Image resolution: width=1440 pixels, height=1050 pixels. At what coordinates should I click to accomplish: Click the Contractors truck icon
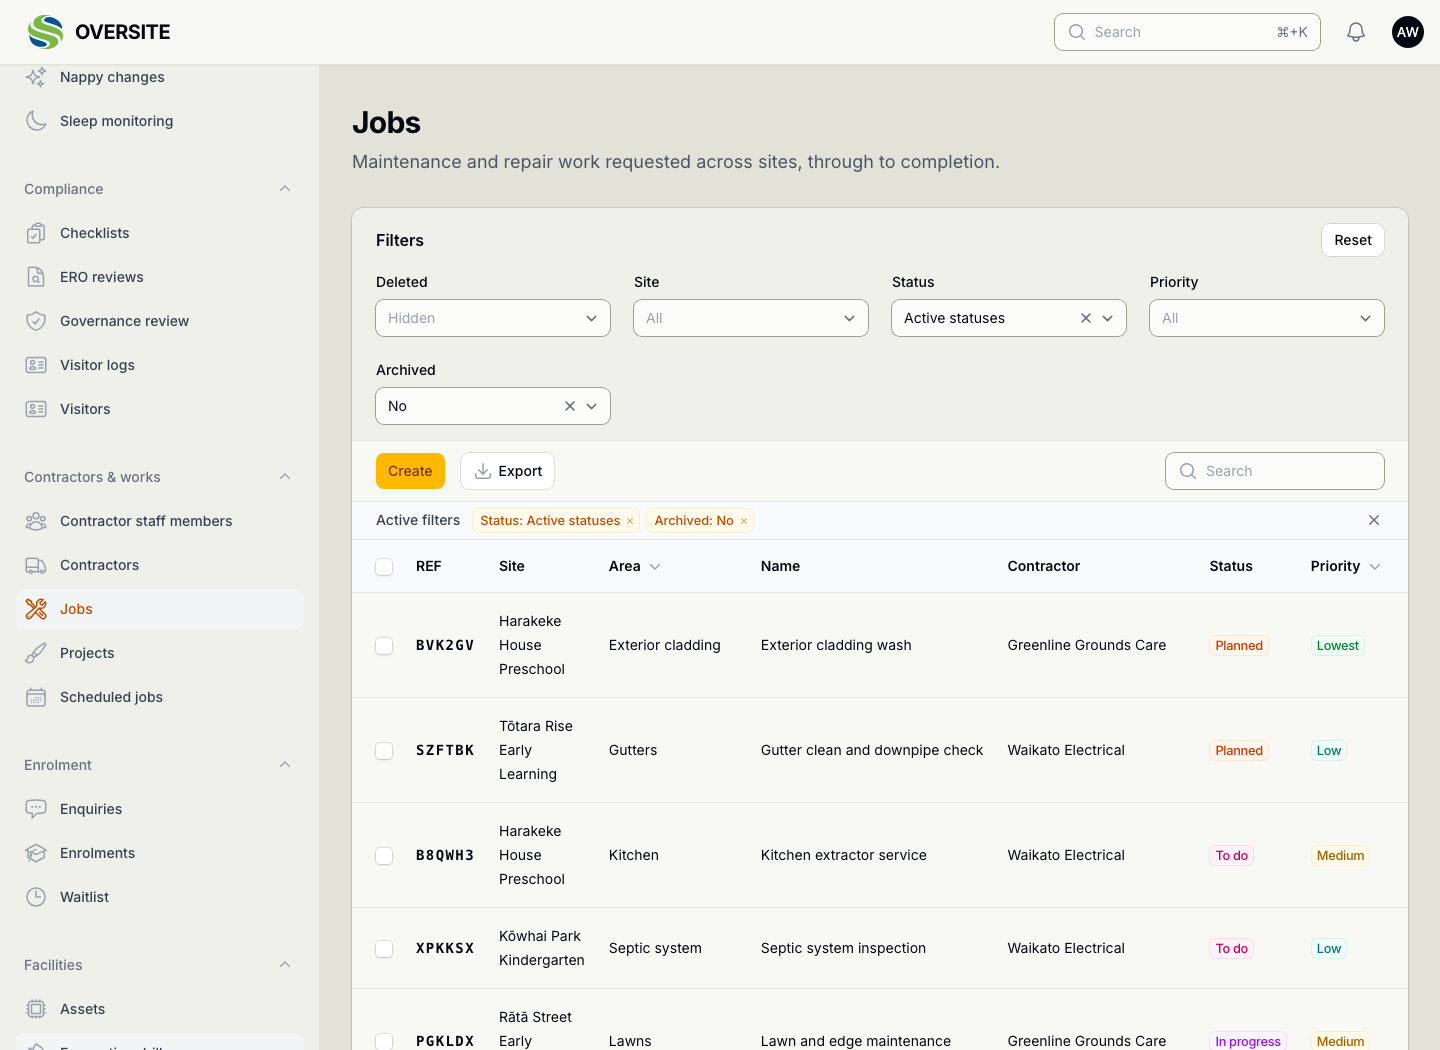pyautogui.click(x=36, y=565)
